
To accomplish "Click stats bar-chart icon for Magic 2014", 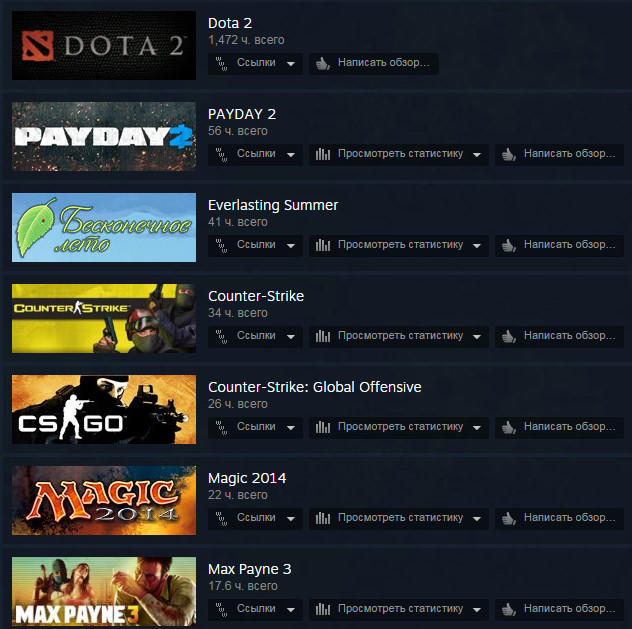I will [322, 518].
